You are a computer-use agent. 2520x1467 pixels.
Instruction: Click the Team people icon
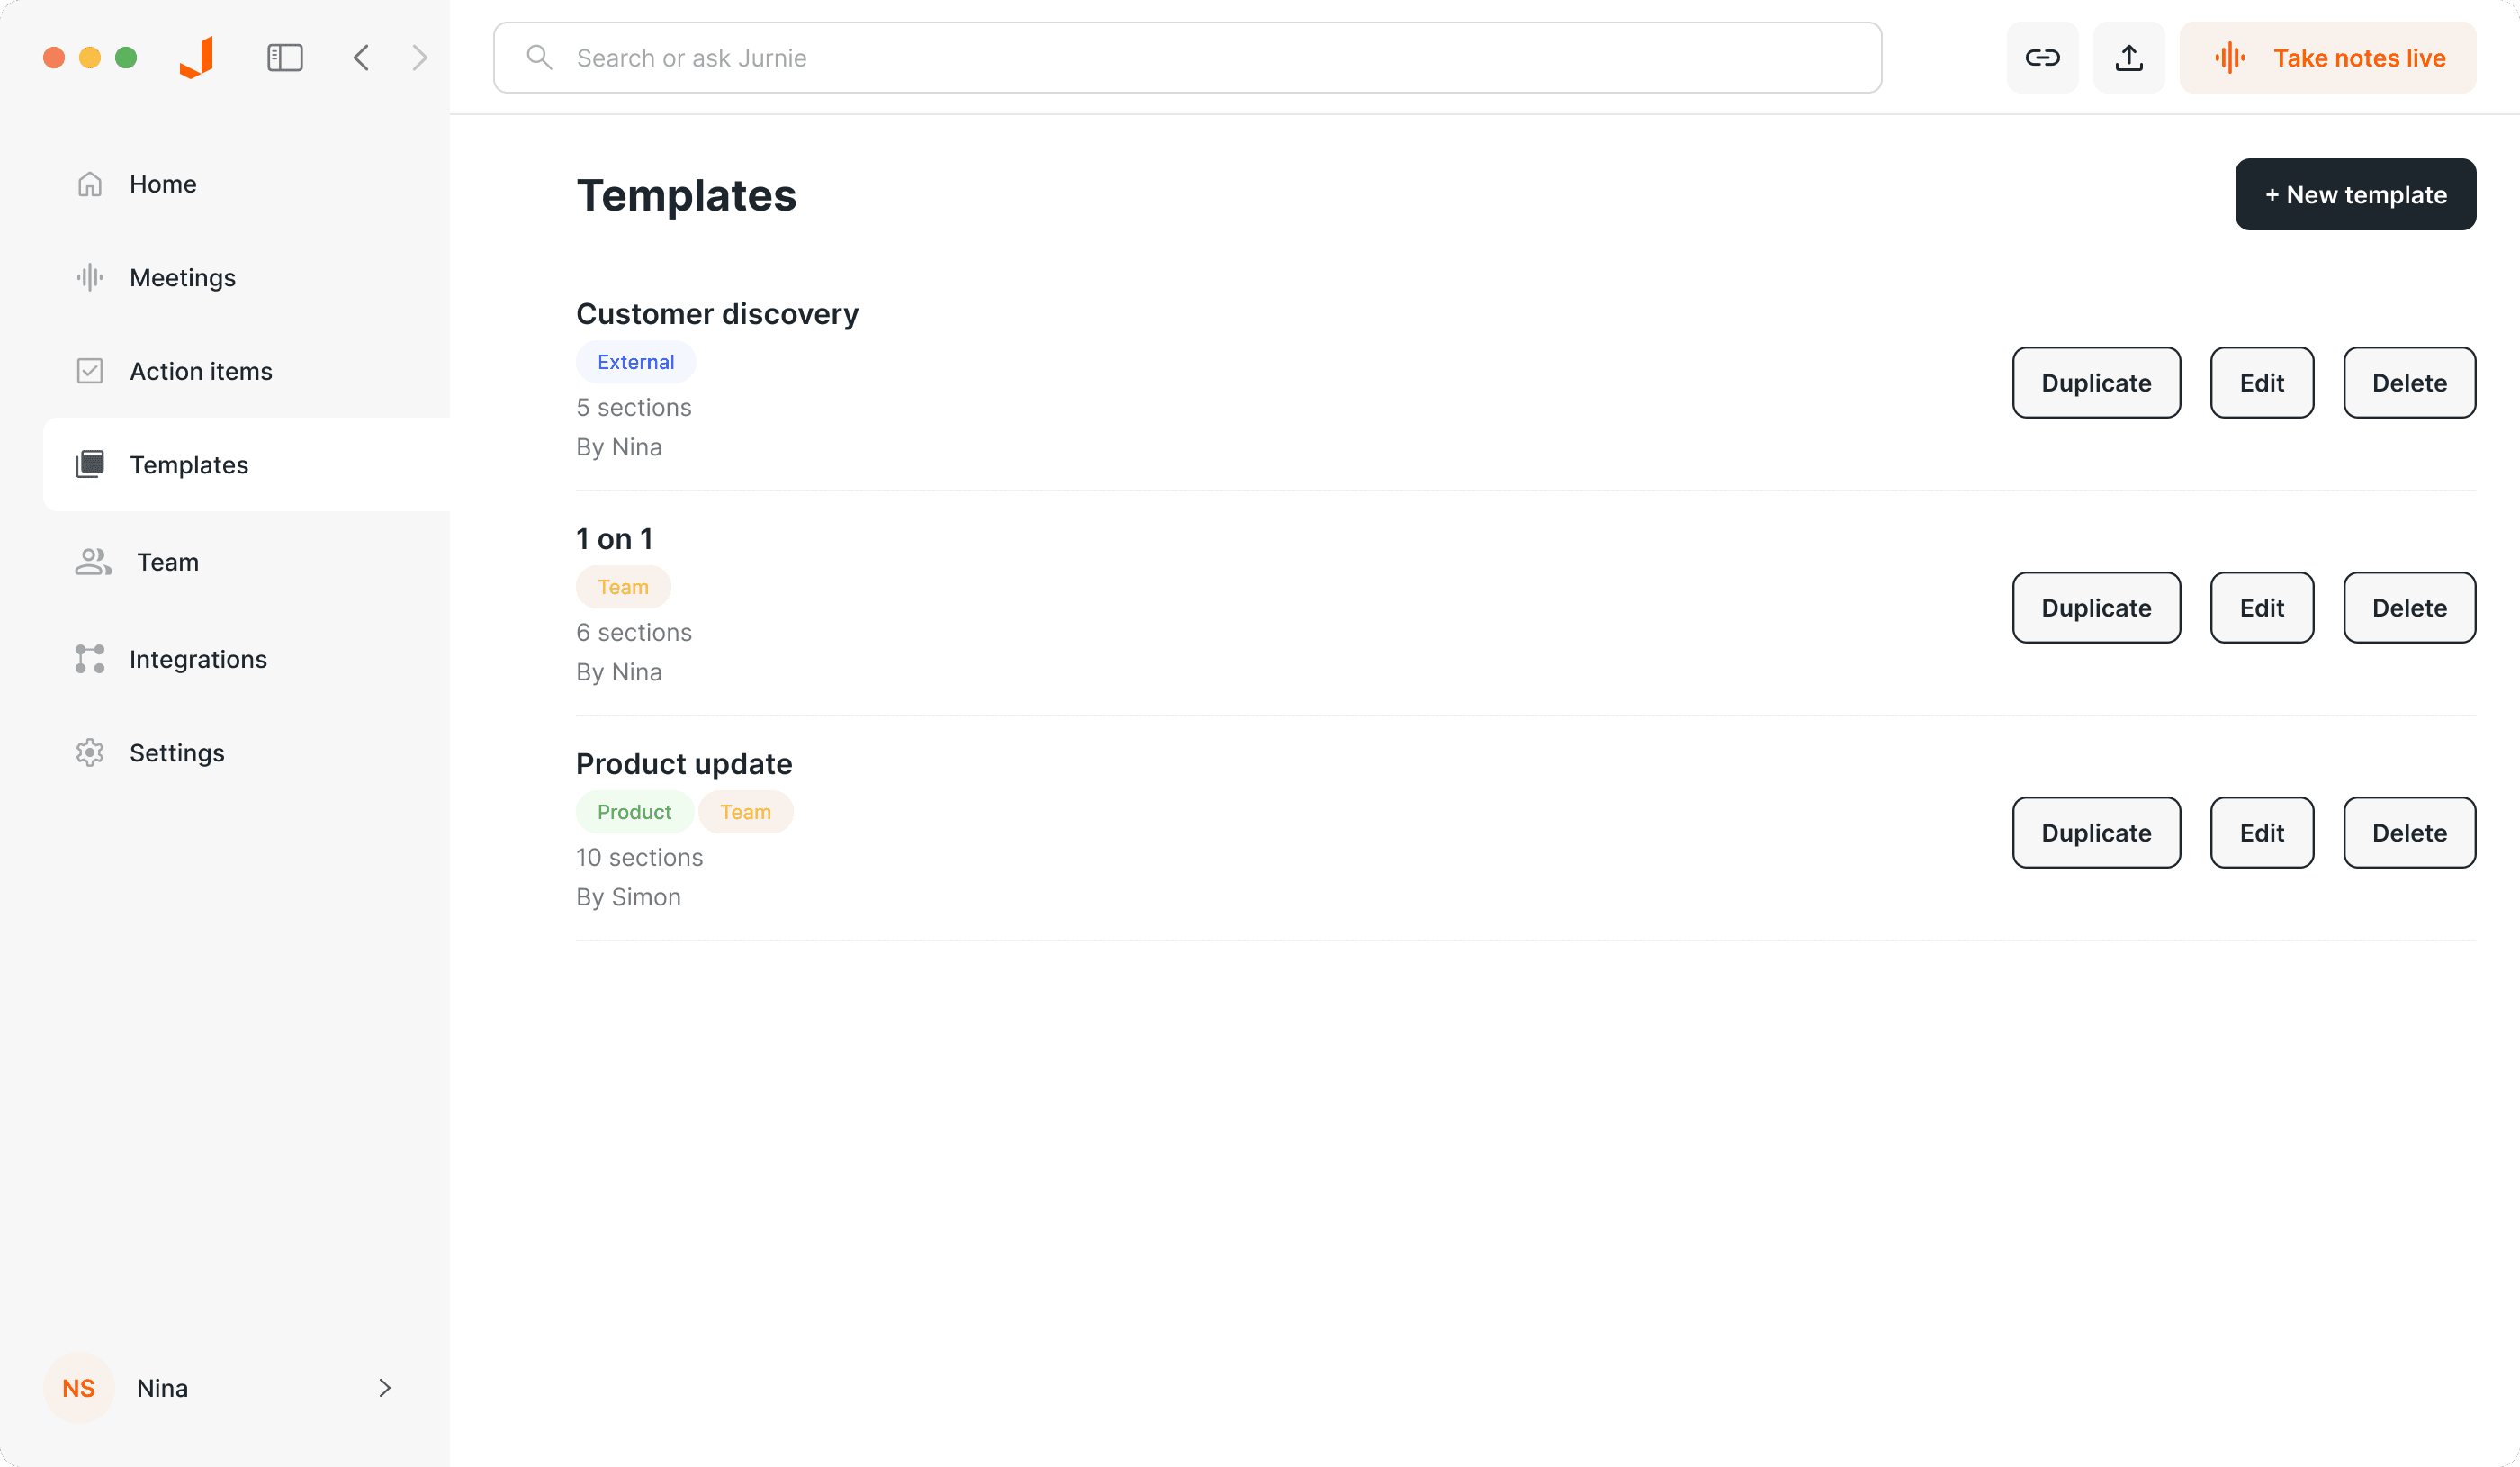pyautogui.click(x=91, y=561)
